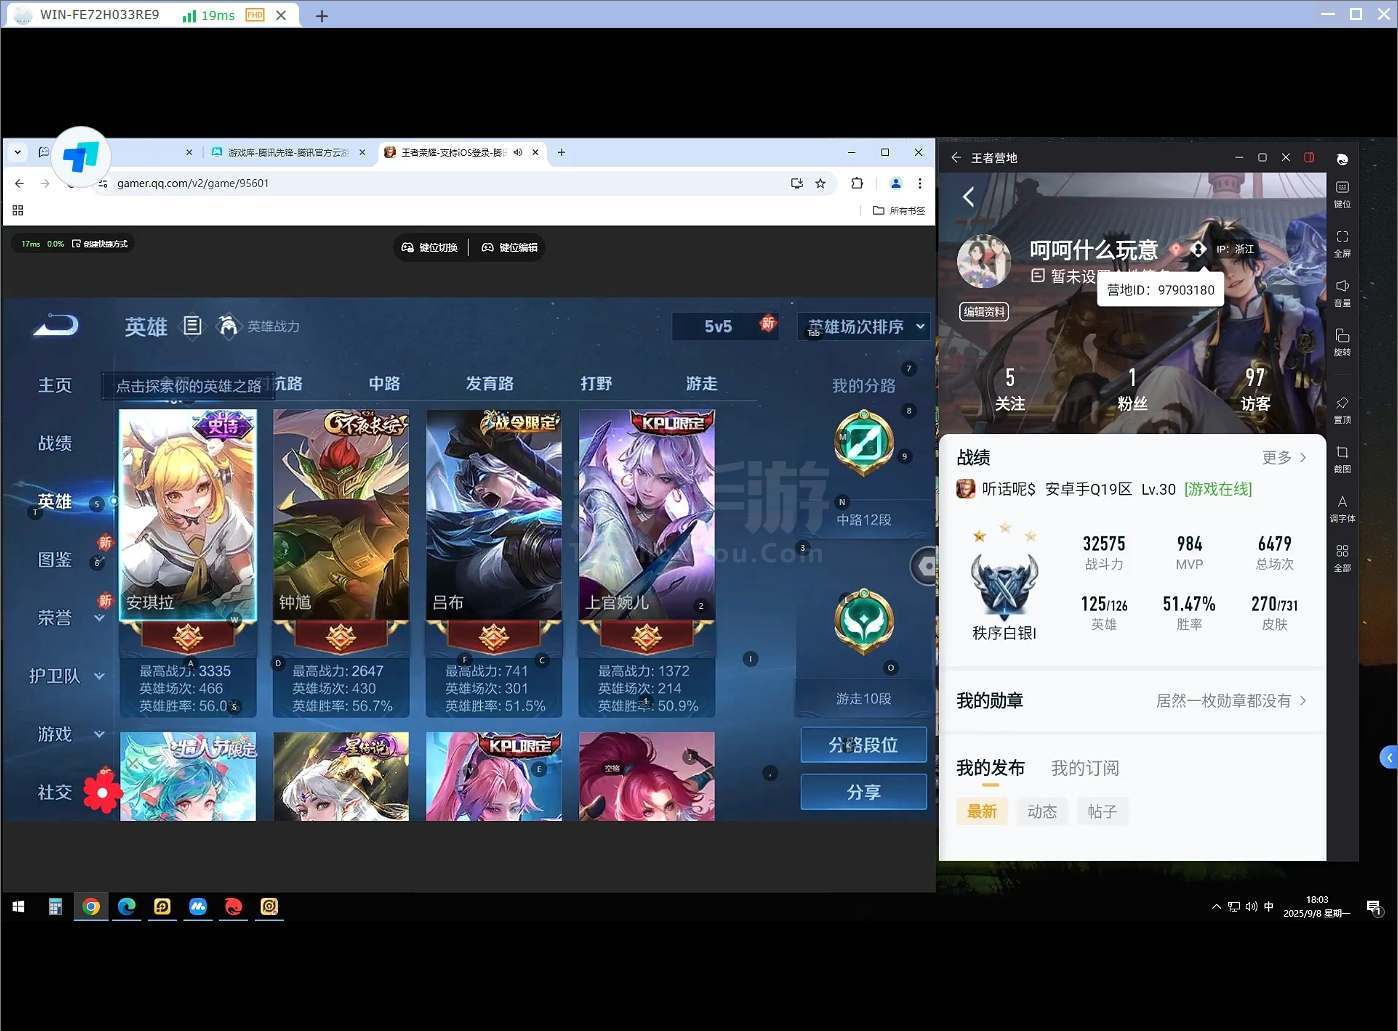Image resolution: width=1398 pixels, height=1031 pixels.
Task: Select the 安琪拉 hero card
Action: [188, 515]
